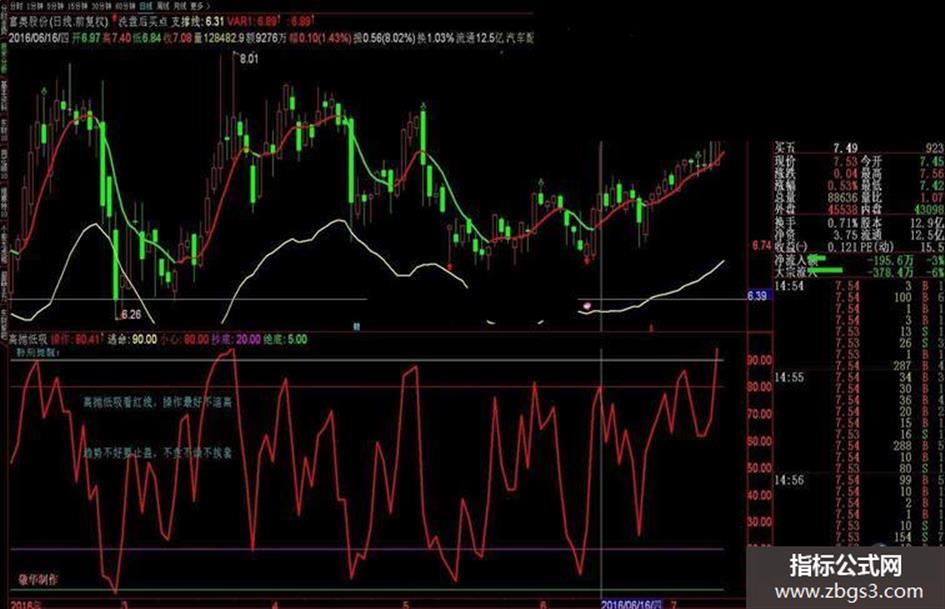
Task: Click the 8.01 high price marker
Action: coord(249,59)
